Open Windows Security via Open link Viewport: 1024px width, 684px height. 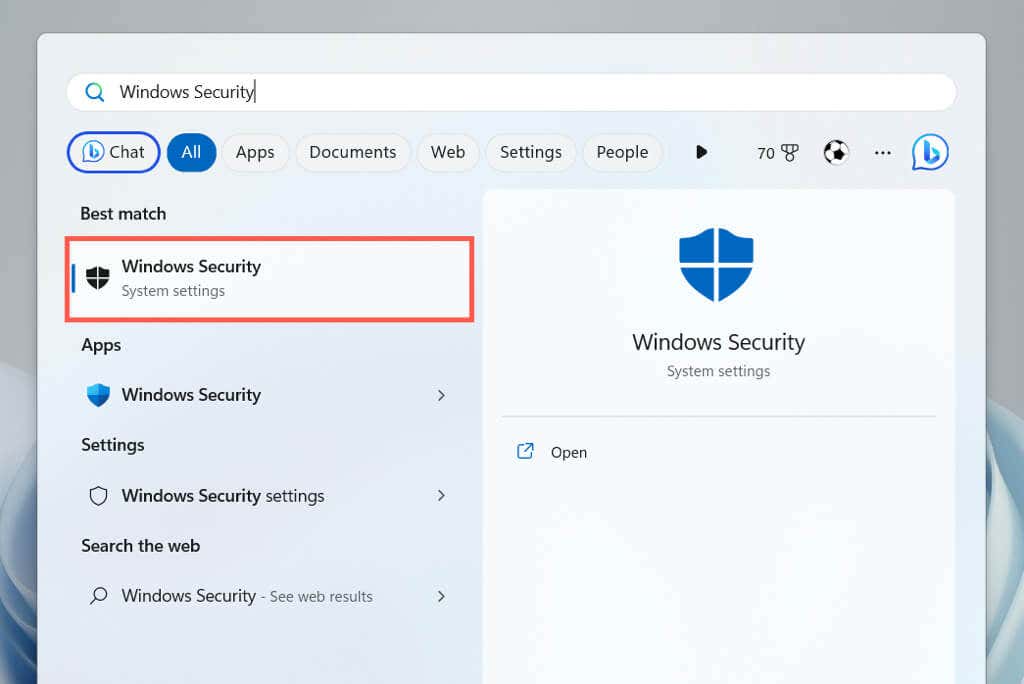click(x=568, y=452)
